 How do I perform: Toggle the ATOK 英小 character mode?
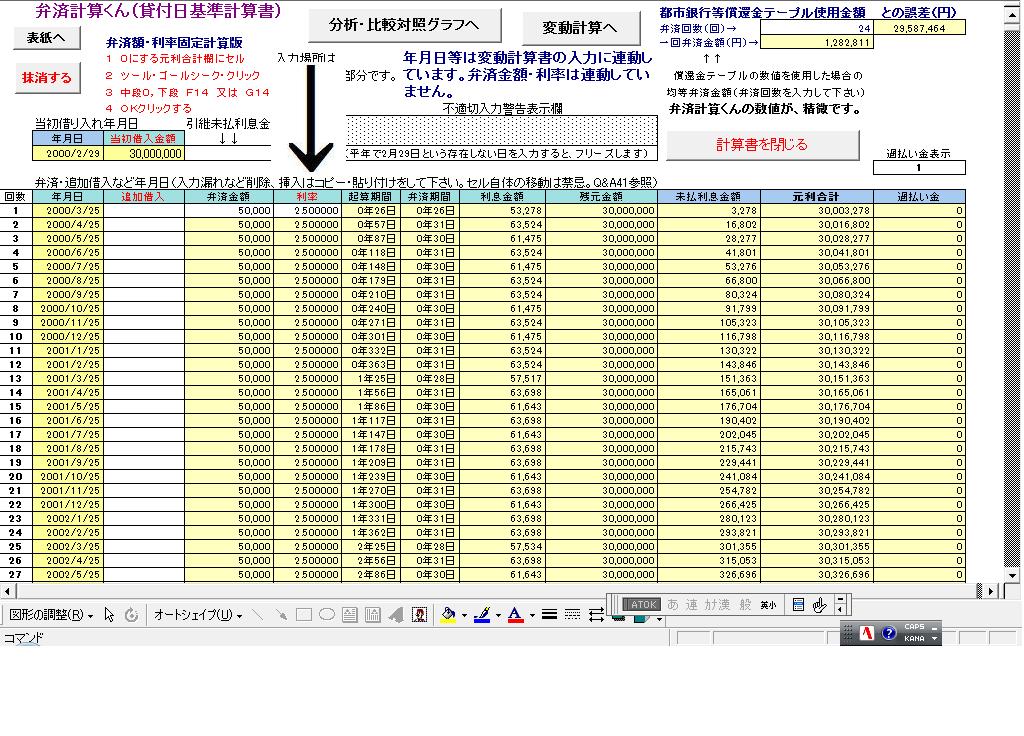point(769,605)
